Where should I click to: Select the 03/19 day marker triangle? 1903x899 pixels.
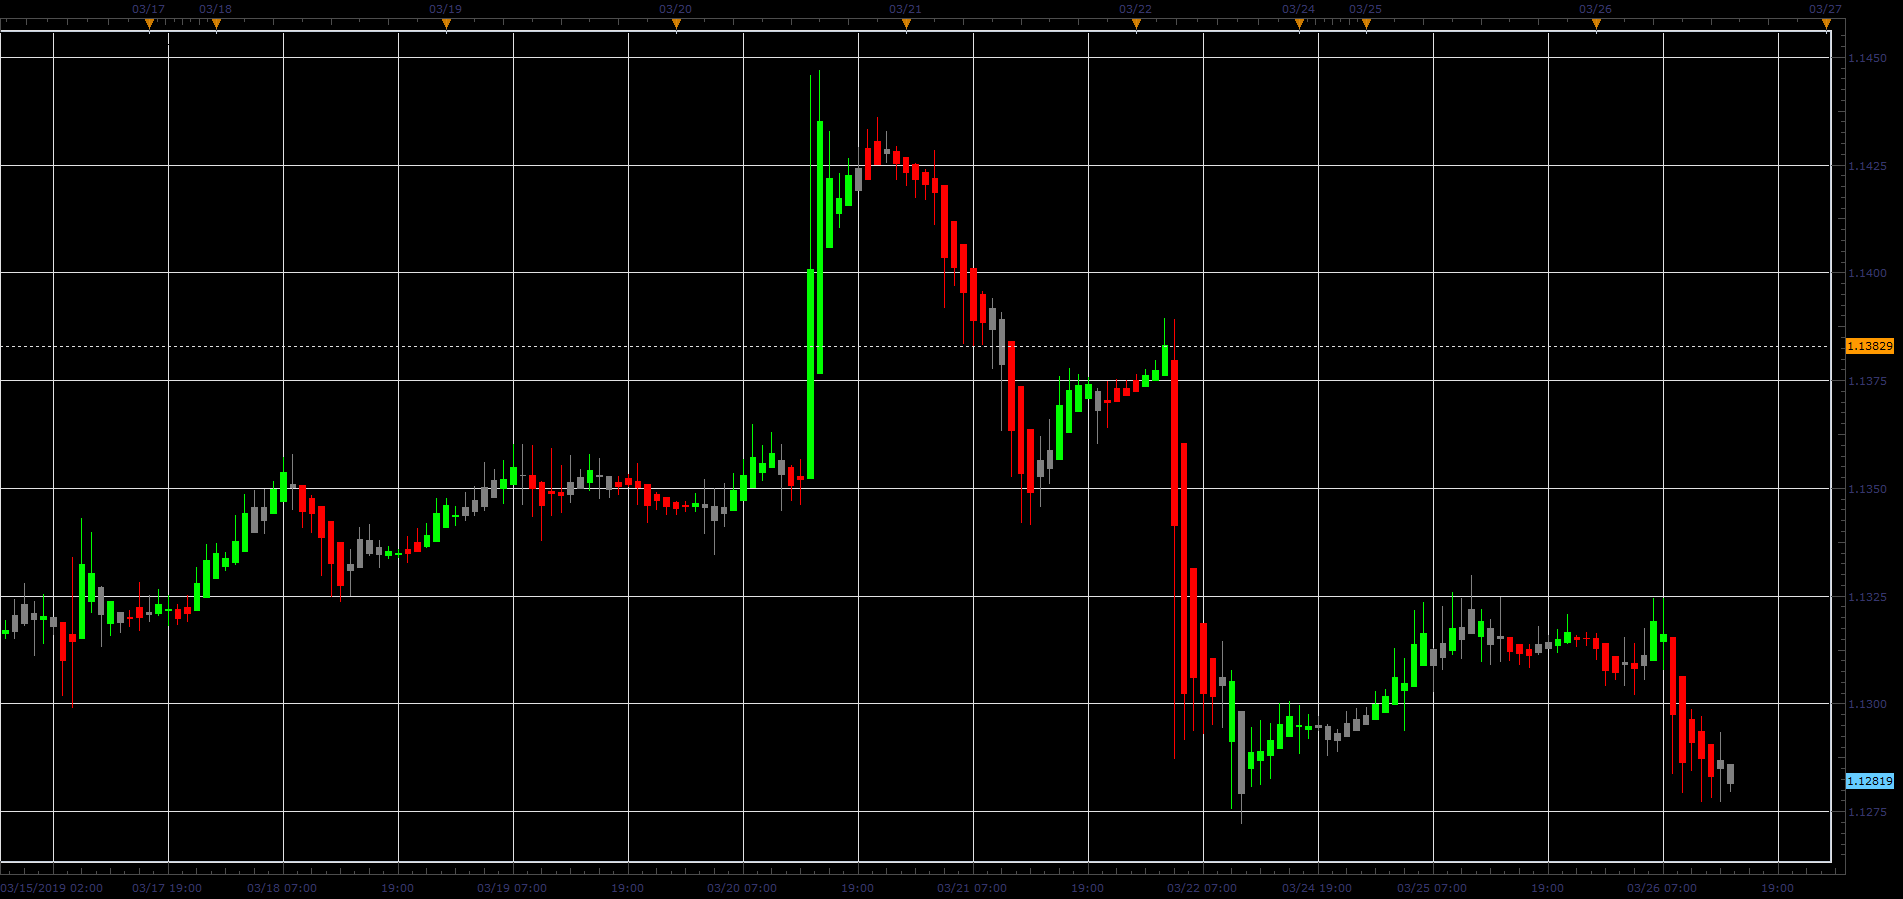coord(446,24)
